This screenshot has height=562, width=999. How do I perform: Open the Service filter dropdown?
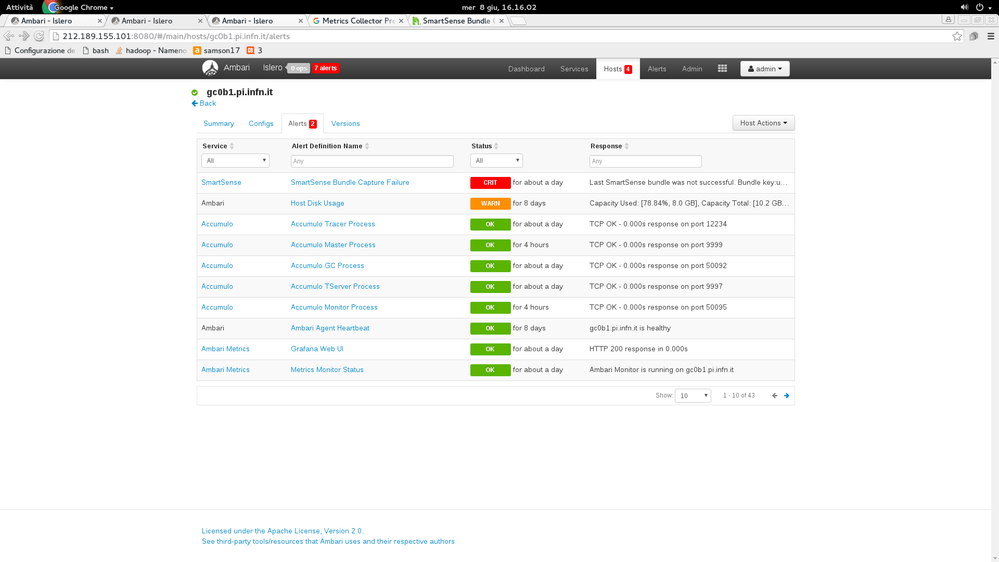[x=235, y=161]
